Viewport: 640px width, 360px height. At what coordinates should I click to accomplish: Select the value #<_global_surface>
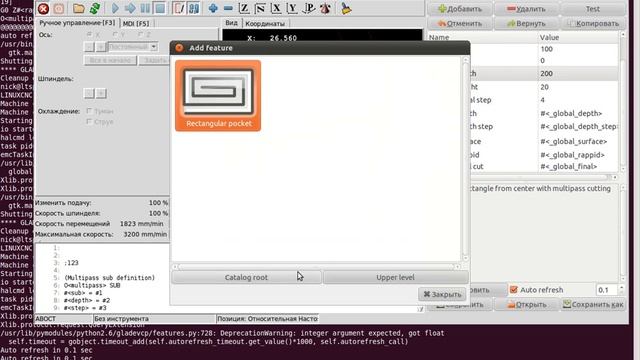point(577,142)
